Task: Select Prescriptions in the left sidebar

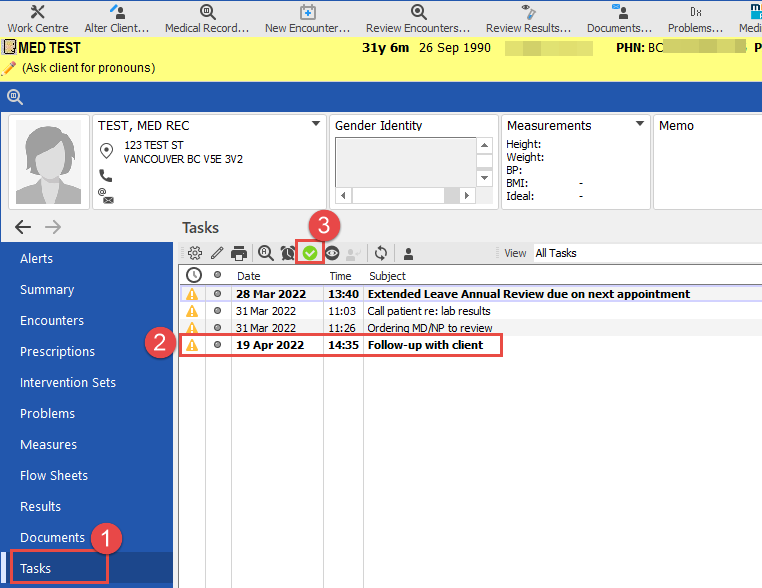Action: [x=57, y=352]
